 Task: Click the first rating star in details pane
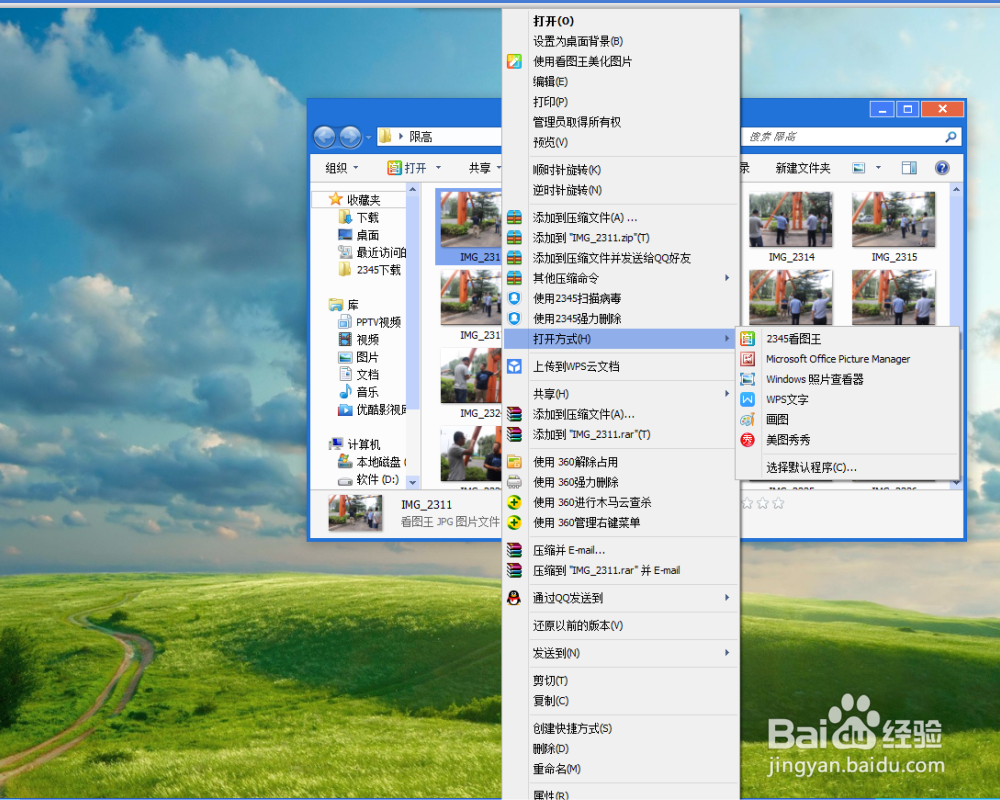point(747,503)
